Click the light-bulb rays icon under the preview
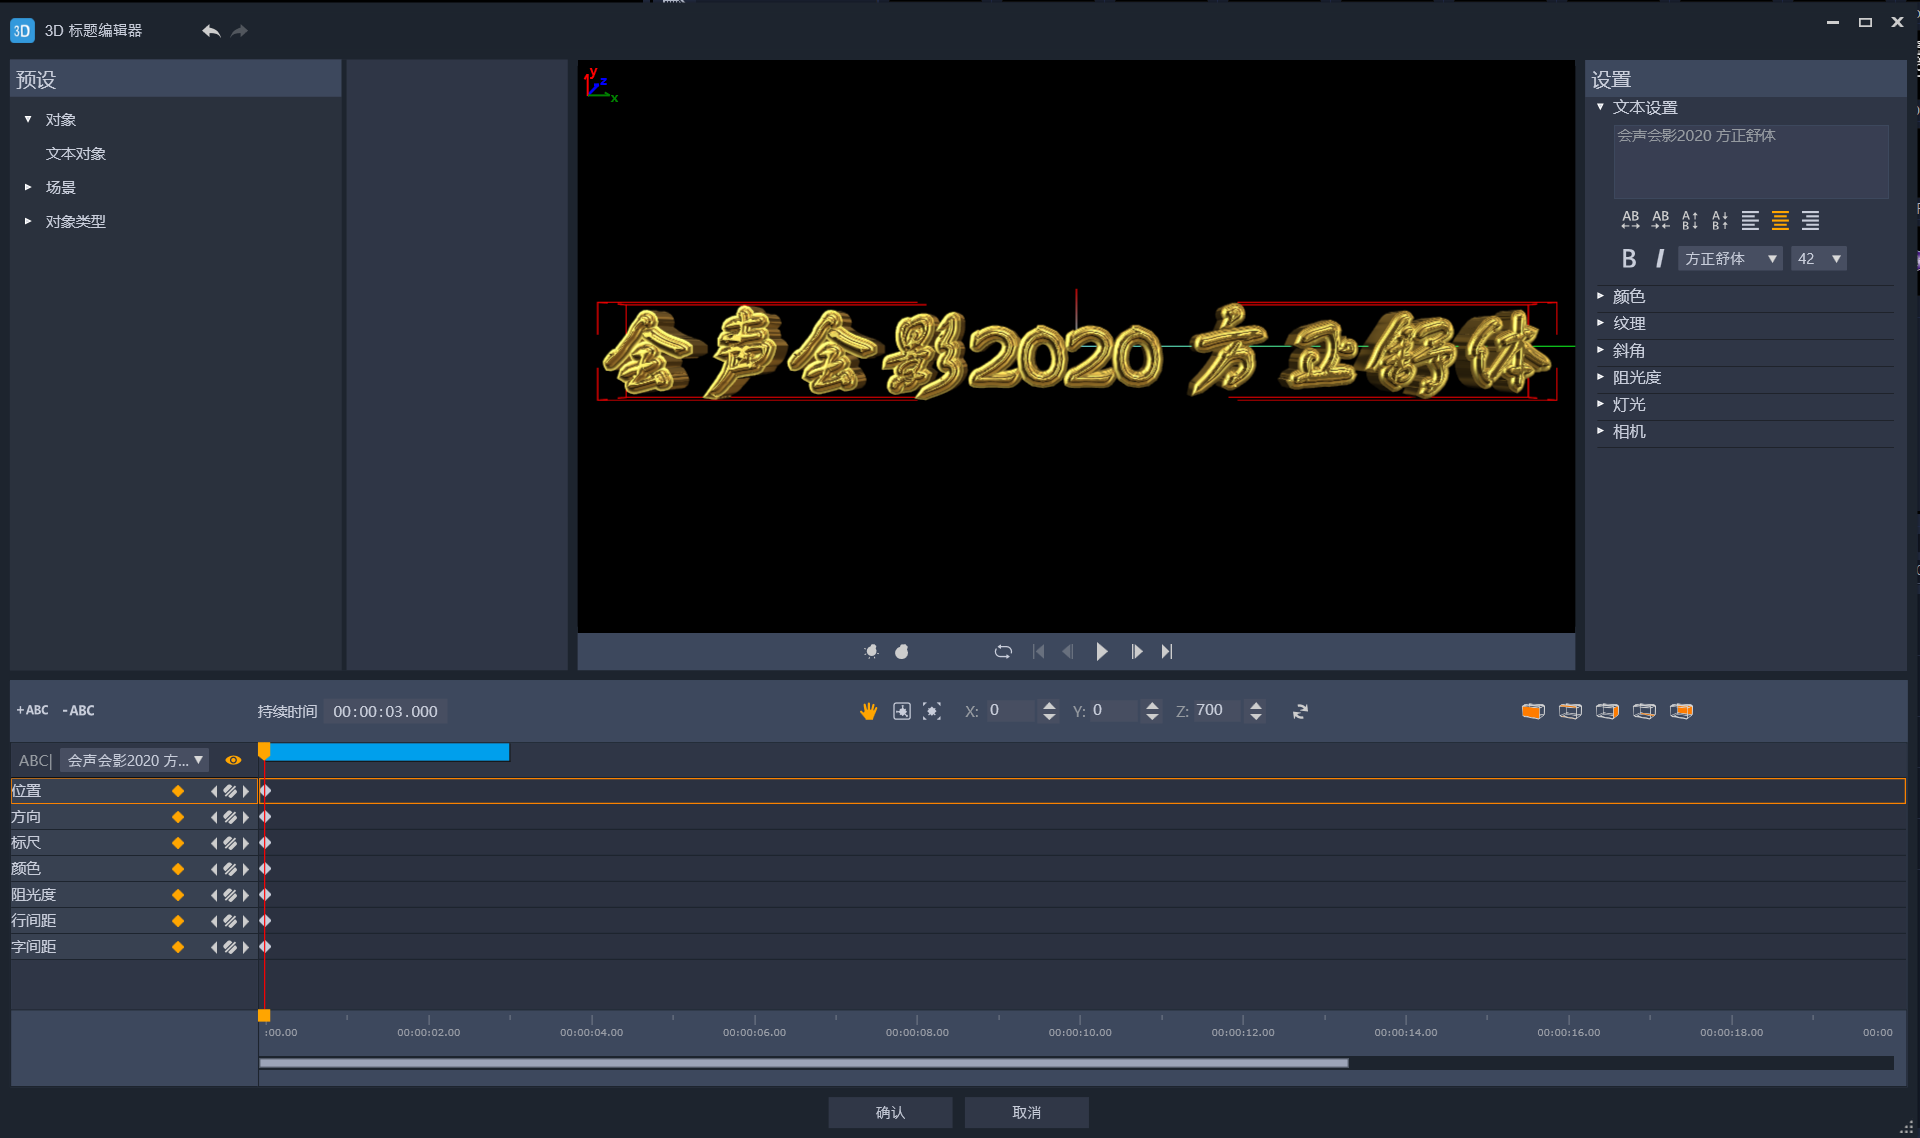The image size is (1920, 1138). click(871, 651)
